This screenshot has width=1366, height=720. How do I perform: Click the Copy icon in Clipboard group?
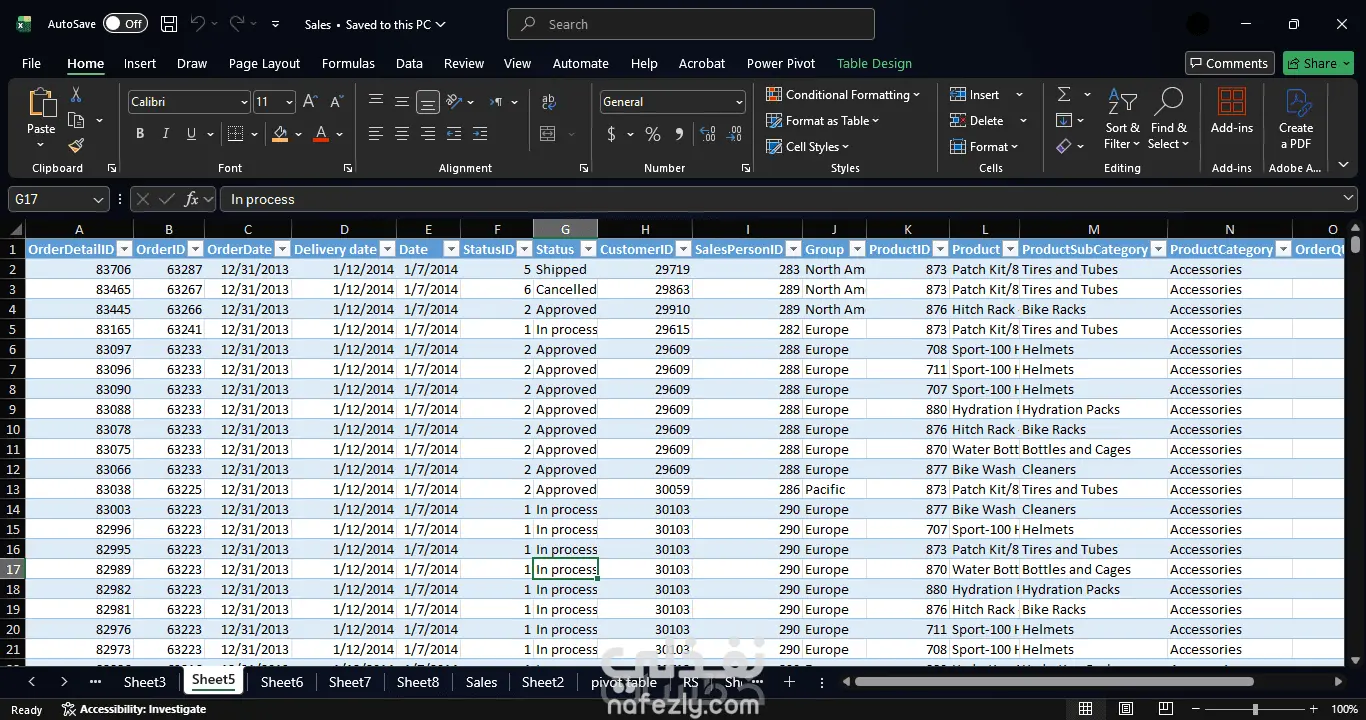[x=76, y=120]
